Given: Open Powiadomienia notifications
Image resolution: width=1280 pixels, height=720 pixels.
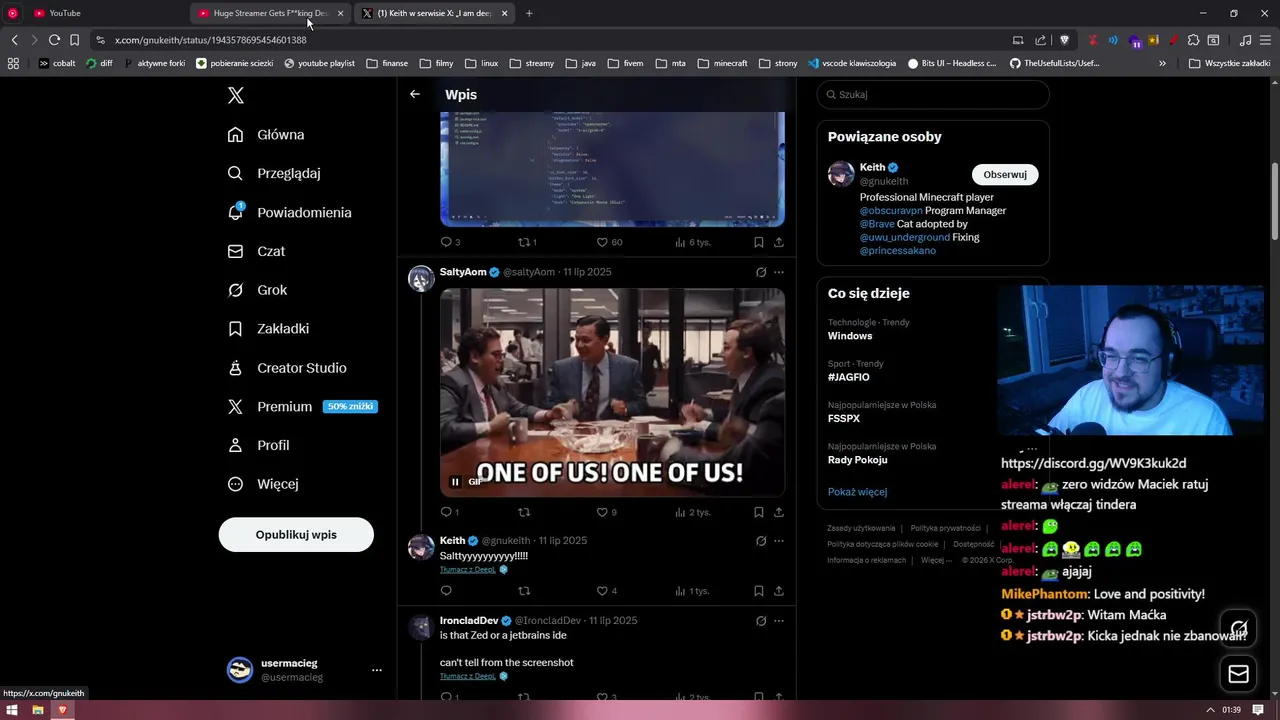Looking at the screenshot, I should coord(290,213).
